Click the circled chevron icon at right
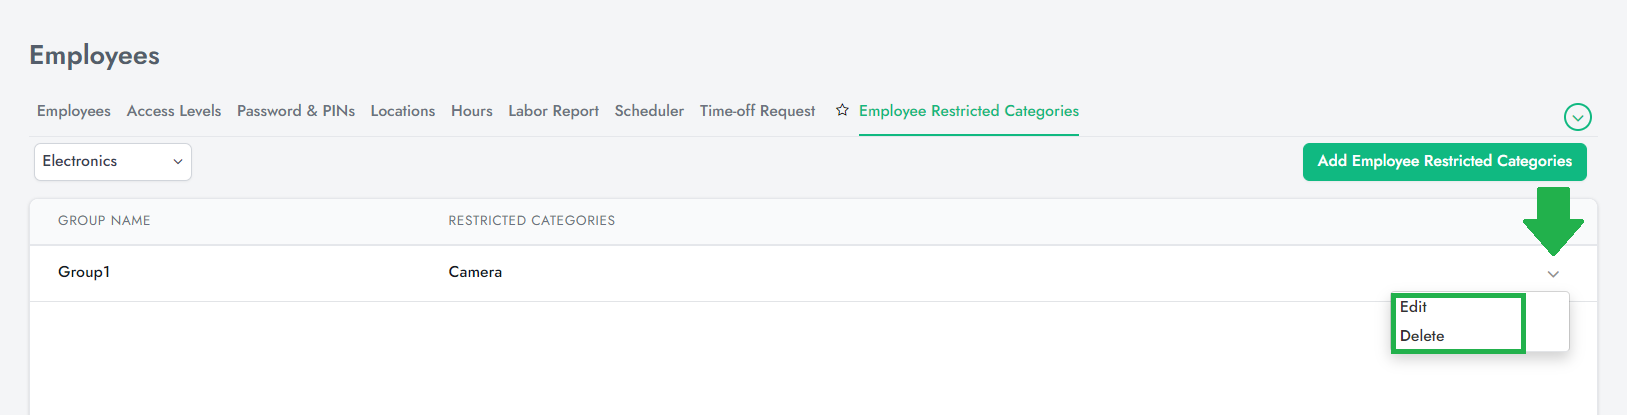This screenshot has width=1627, height=415. 1577,117
